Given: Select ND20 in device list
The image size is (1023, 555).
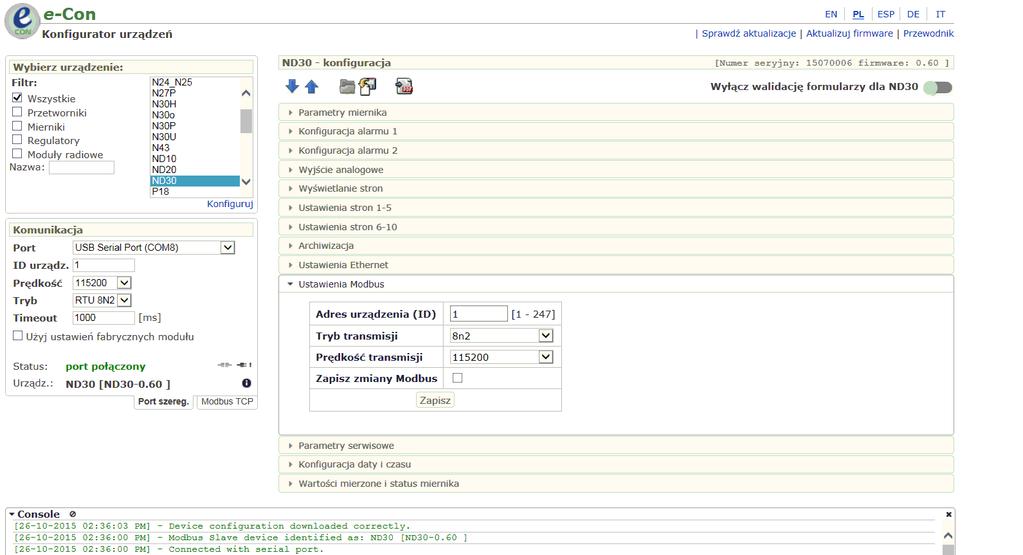Looking at the screenshot, I should [194, 170].
